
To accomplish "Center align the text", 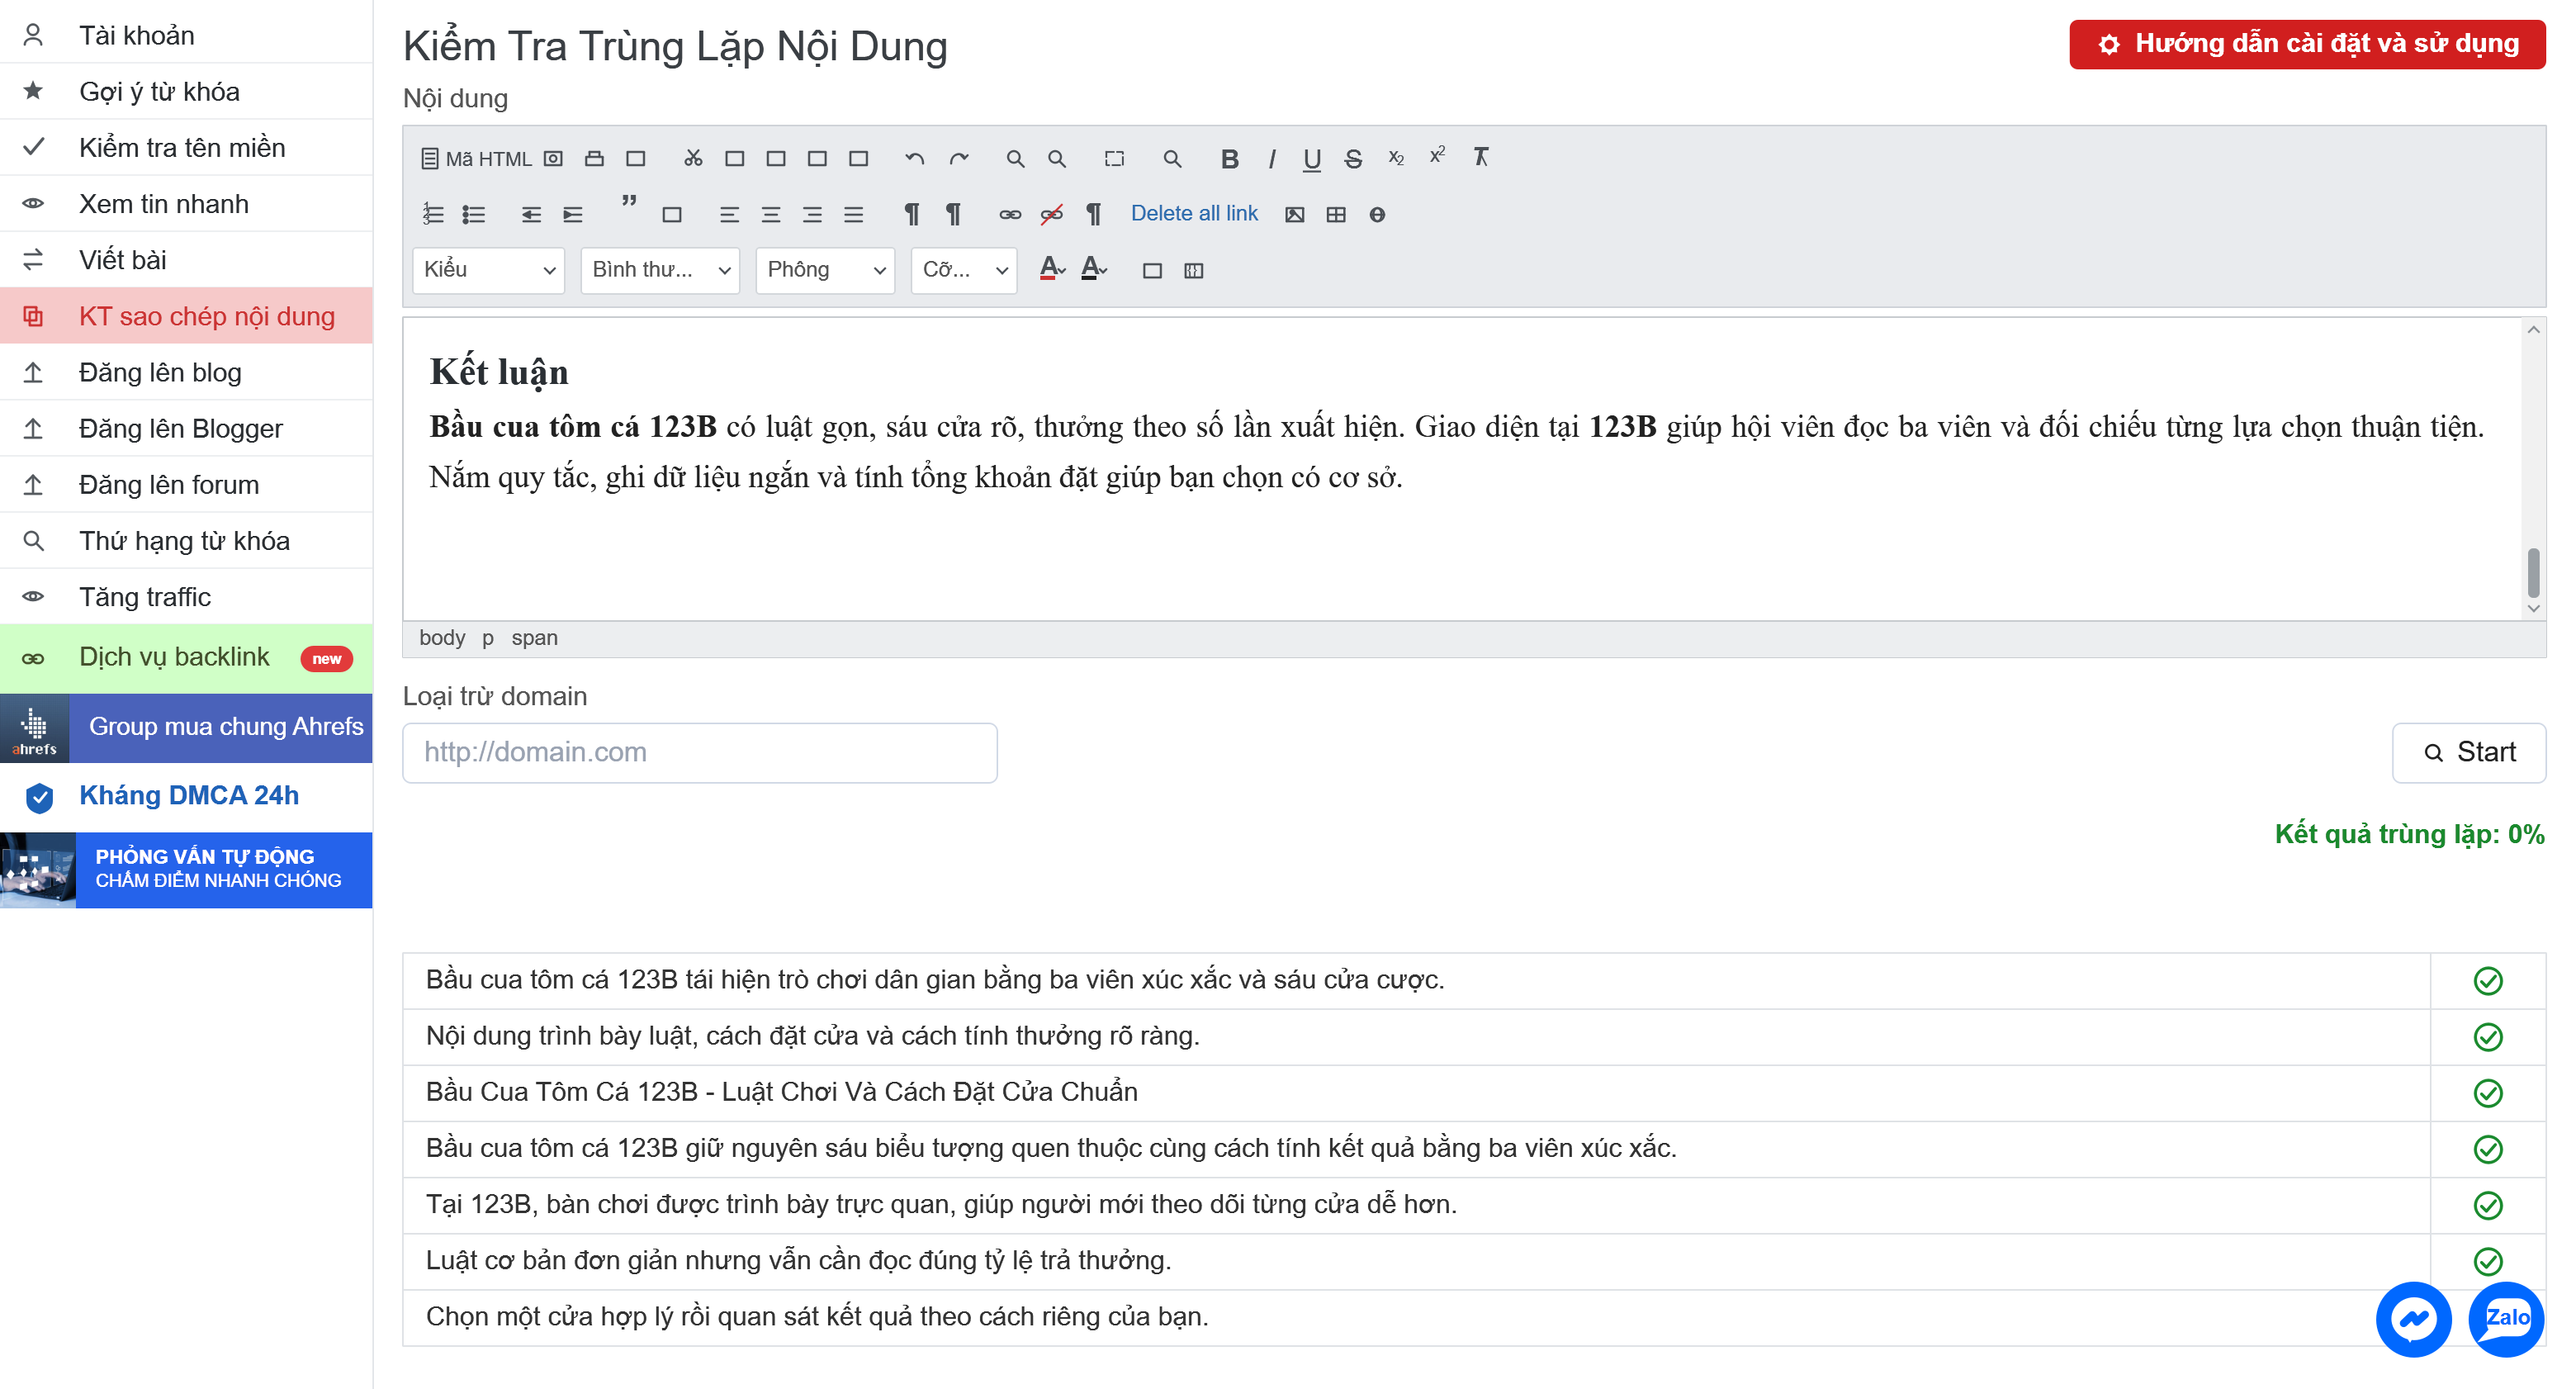I will (x=770, y=215).
